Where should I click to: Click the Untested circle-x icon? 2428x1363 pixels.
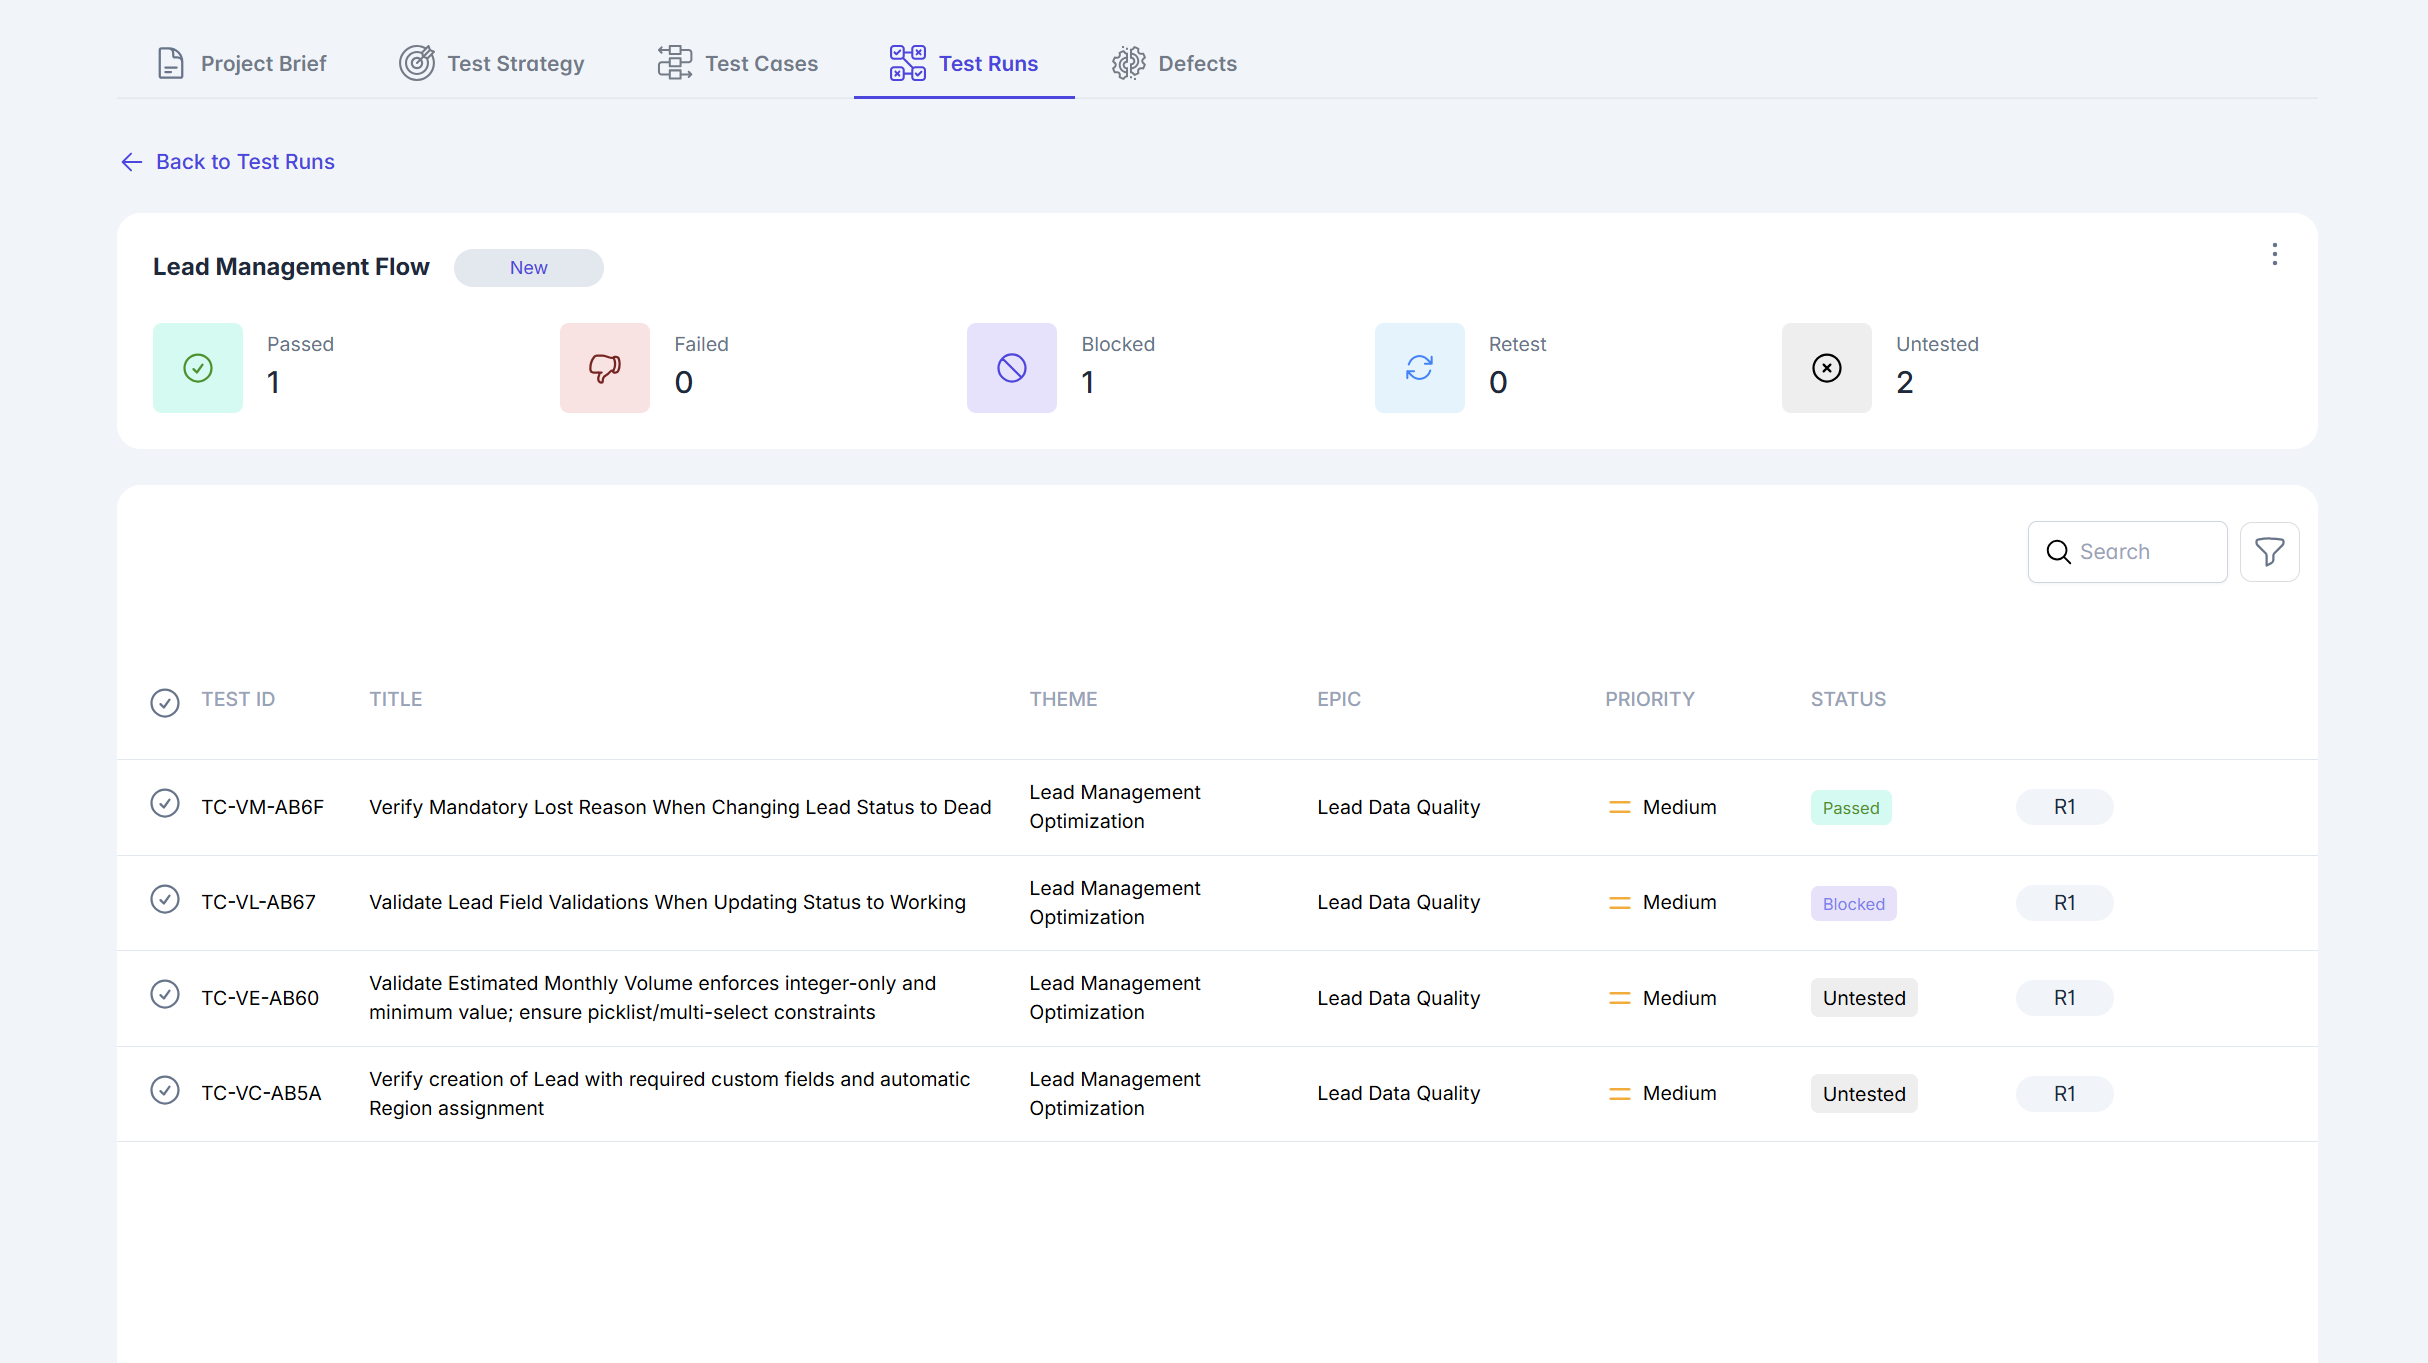pyautogui.click(x=1827, y=368)
